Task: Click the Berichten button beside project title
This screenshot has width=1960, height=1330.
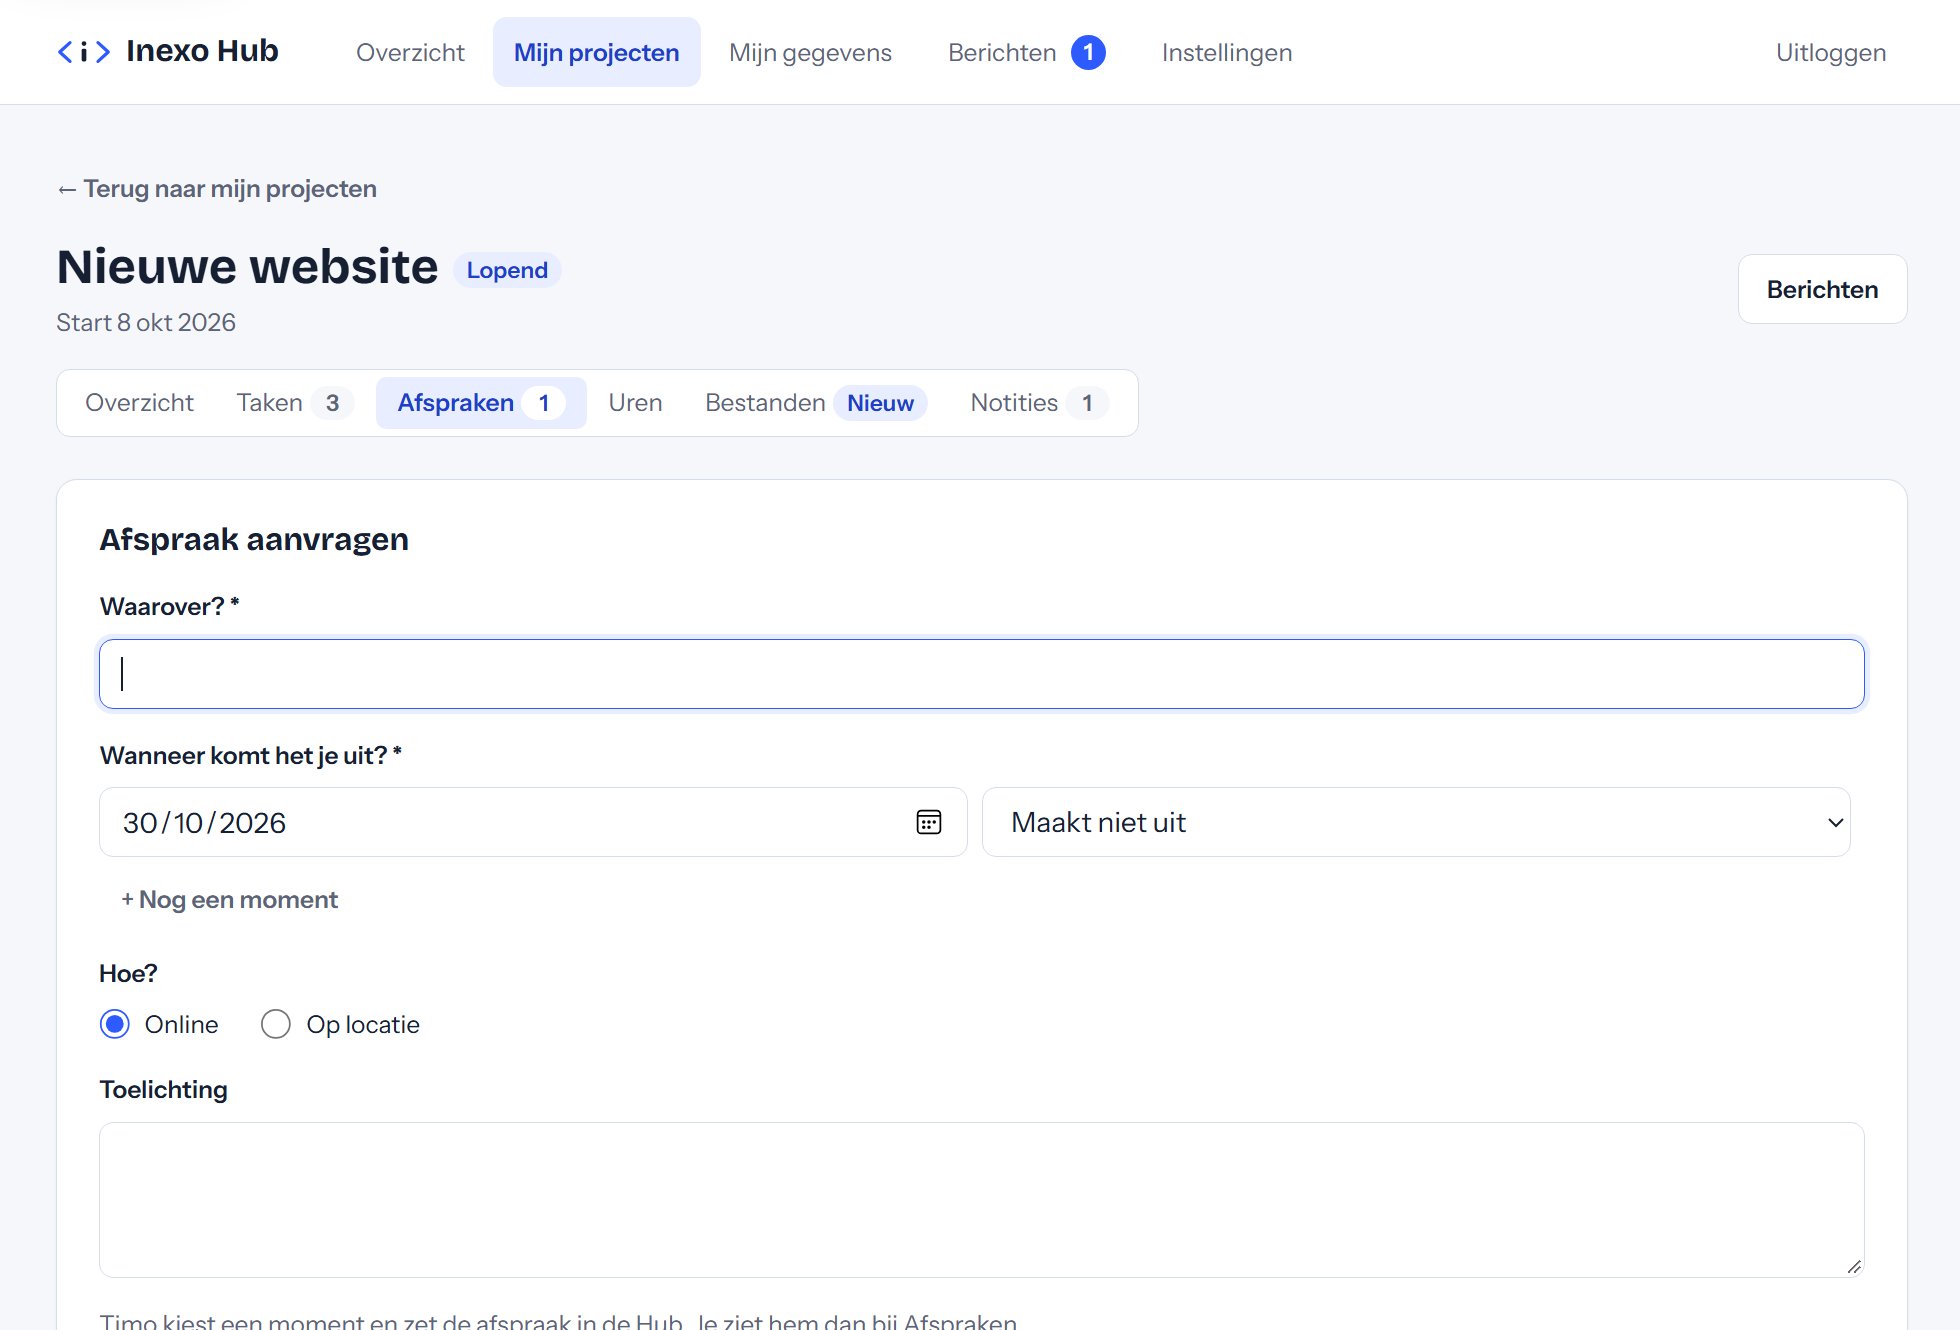Action: (x=1822, y=289)
